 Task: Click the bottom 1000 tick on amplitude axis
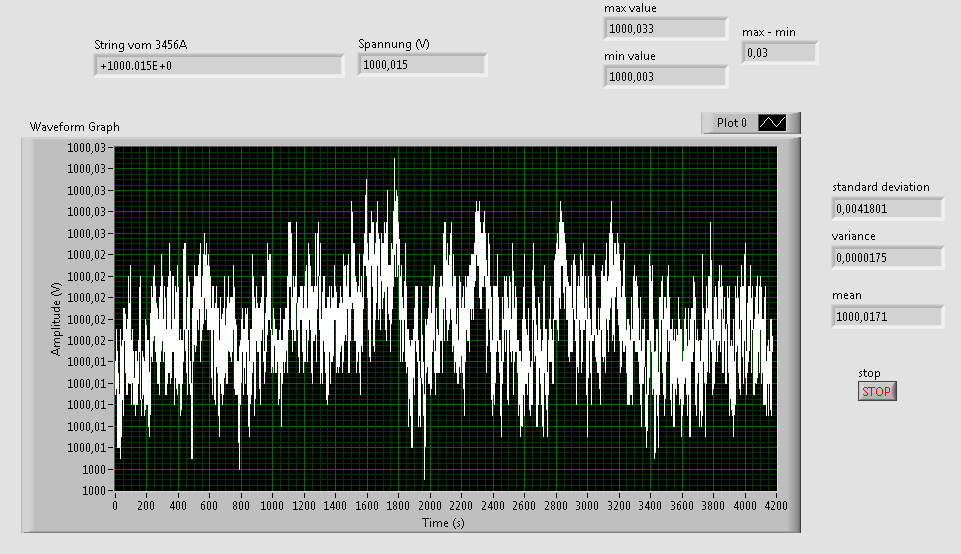(x=94, y=490)
